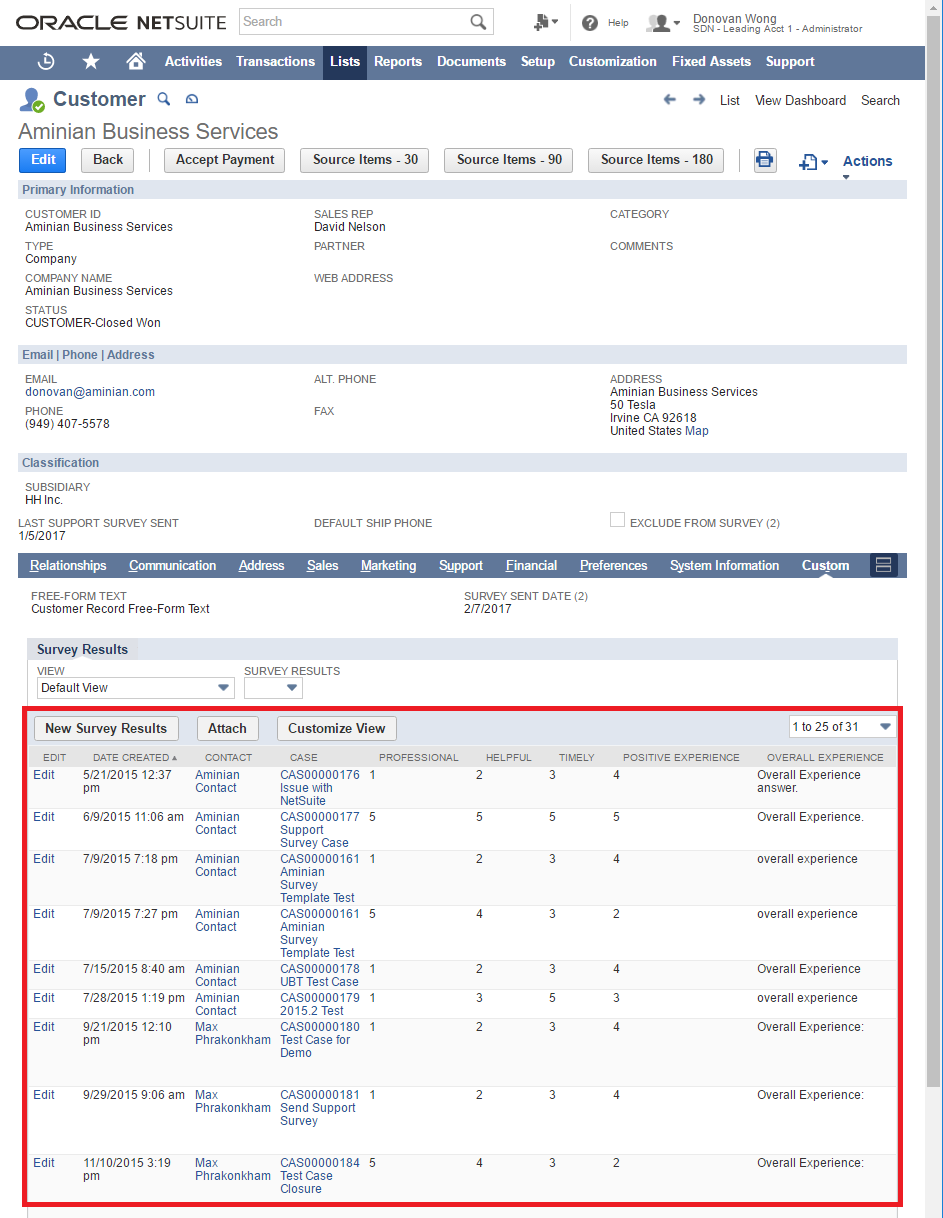Image resolution: width=943 pixels, height=1218 pixels.
Task: Go to previous record arrow
Action: (670, 100)
